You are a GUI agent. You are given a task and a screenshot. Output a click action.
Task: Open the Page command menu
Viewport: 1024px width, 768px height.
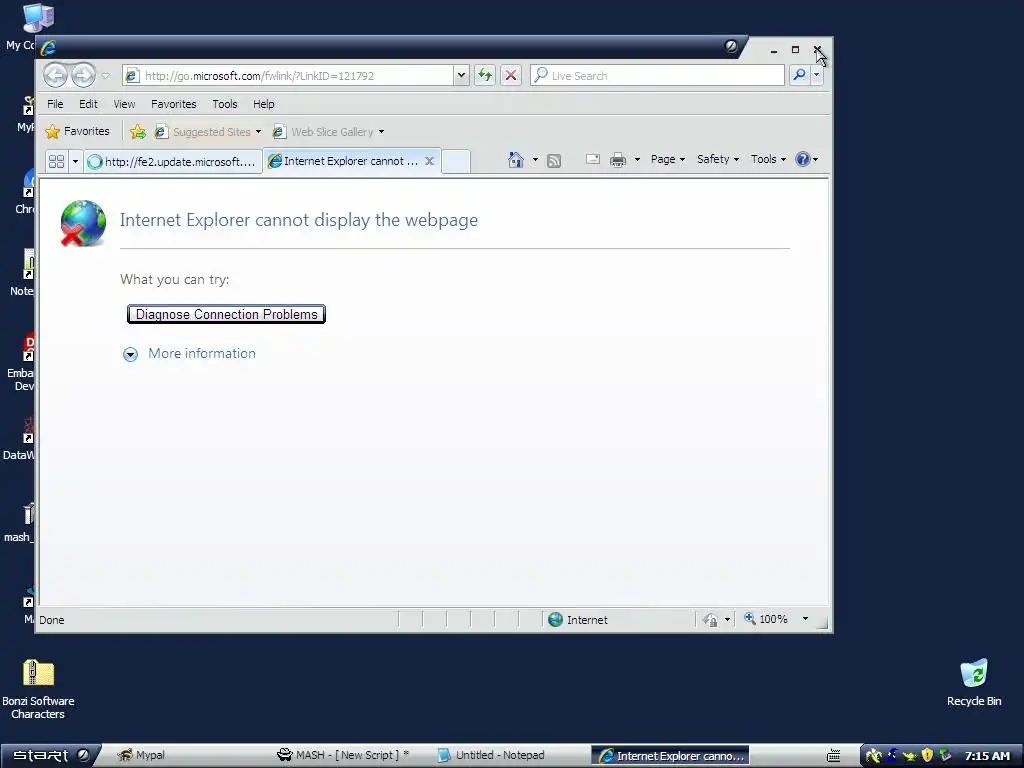tap(667, 159)
